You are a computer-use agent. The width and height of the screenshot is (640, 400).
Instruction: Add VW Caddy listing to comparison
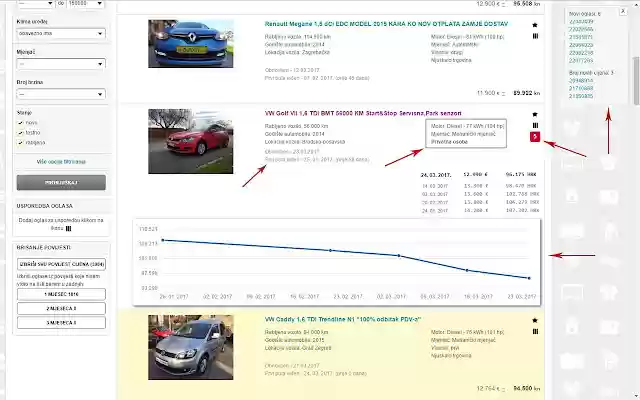(x=535, y=331)
